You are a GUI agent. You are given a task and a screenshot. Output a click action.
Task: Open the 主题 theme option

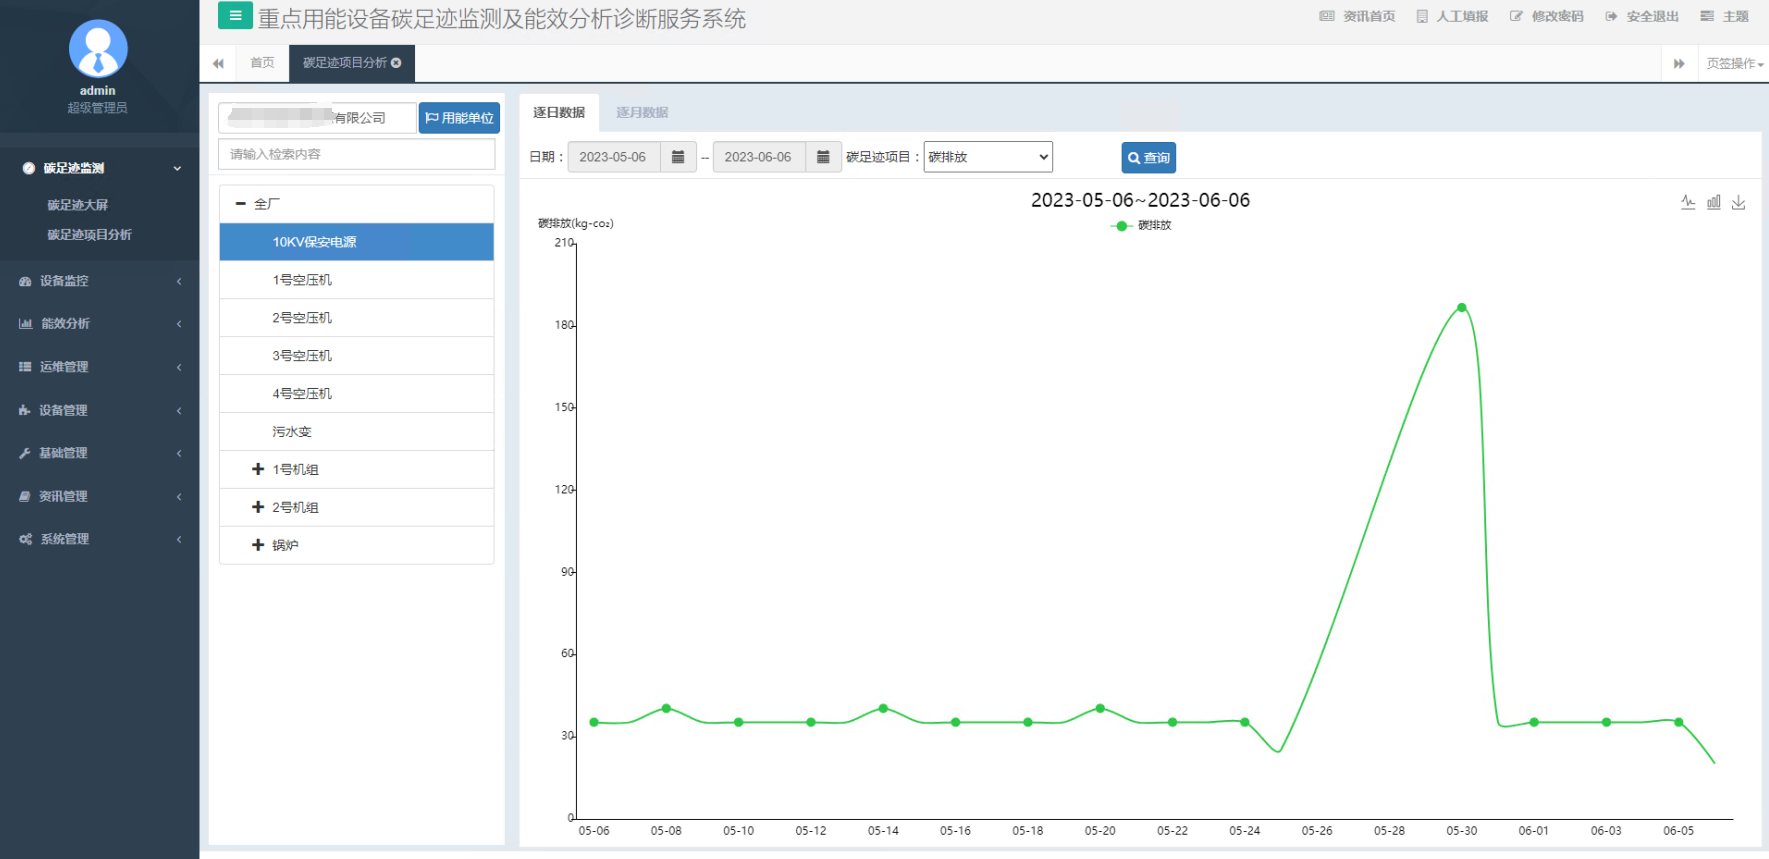point(1724,16)
